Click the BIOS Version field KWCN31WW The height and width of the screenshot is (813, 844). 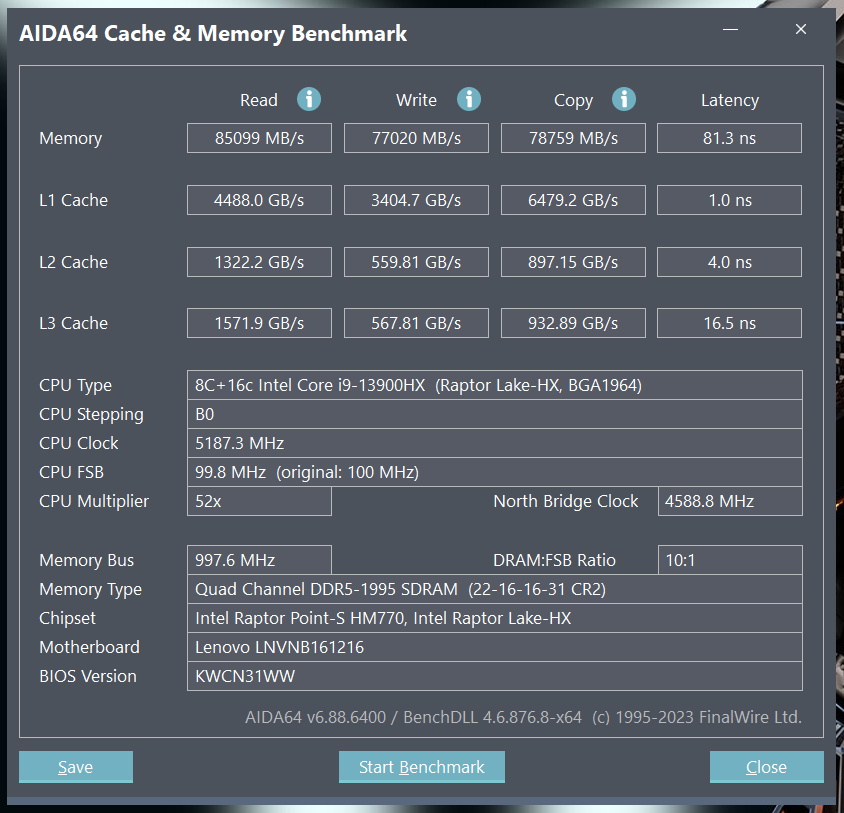[x=495, y=676]
